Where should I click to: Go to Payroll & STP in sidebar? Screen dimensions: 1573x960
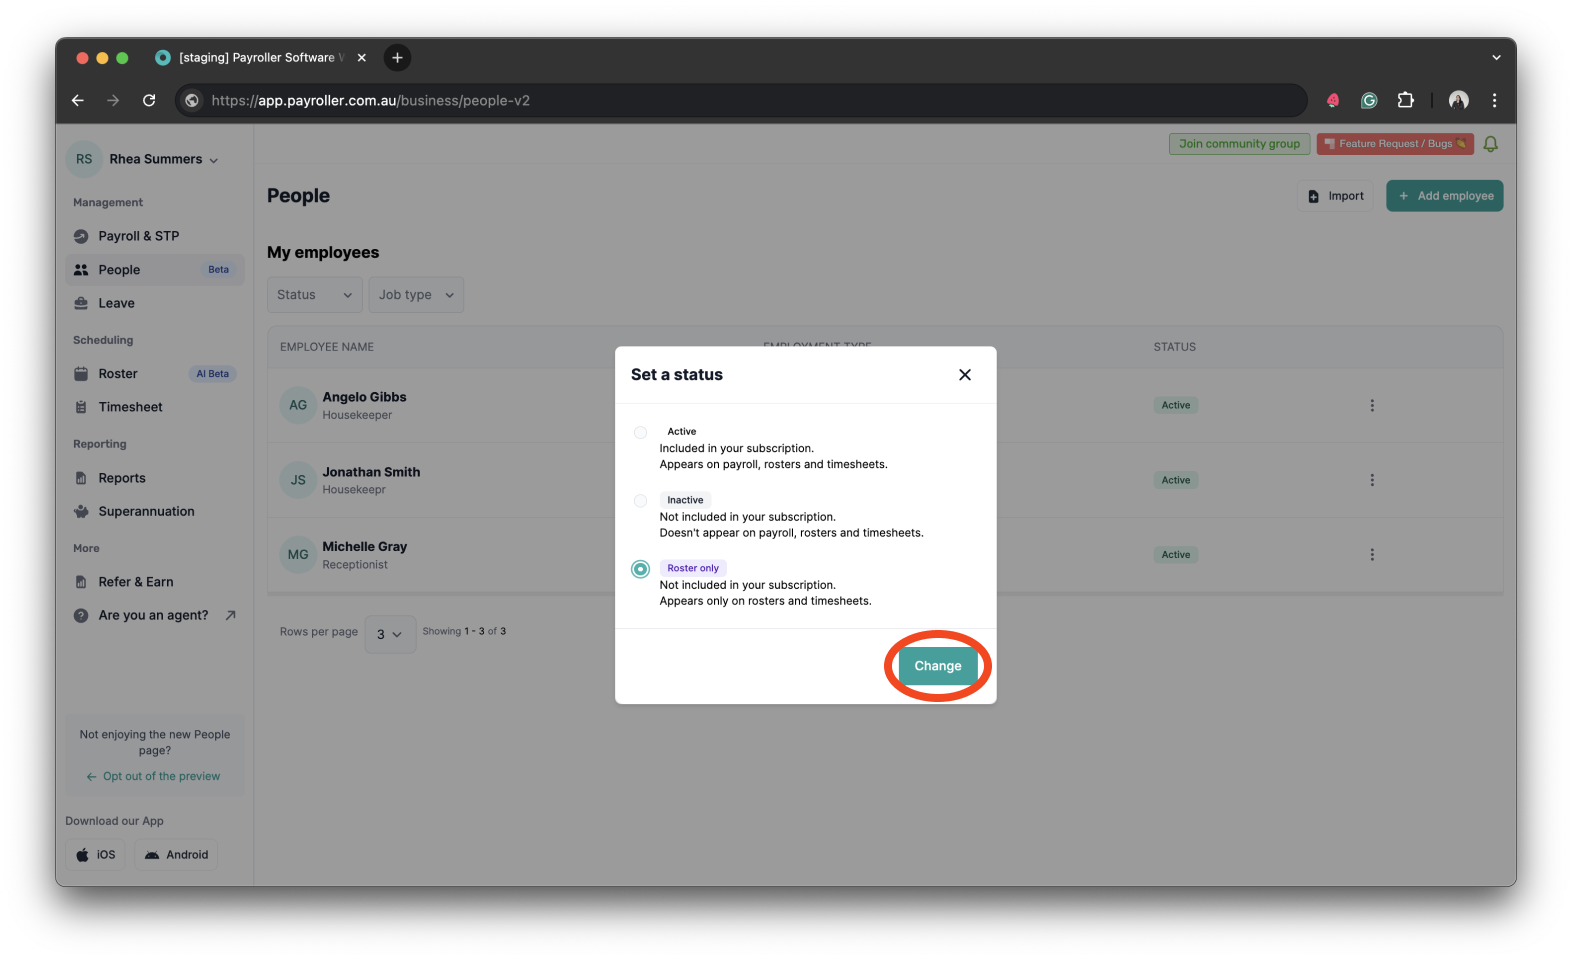pos(138,236)
